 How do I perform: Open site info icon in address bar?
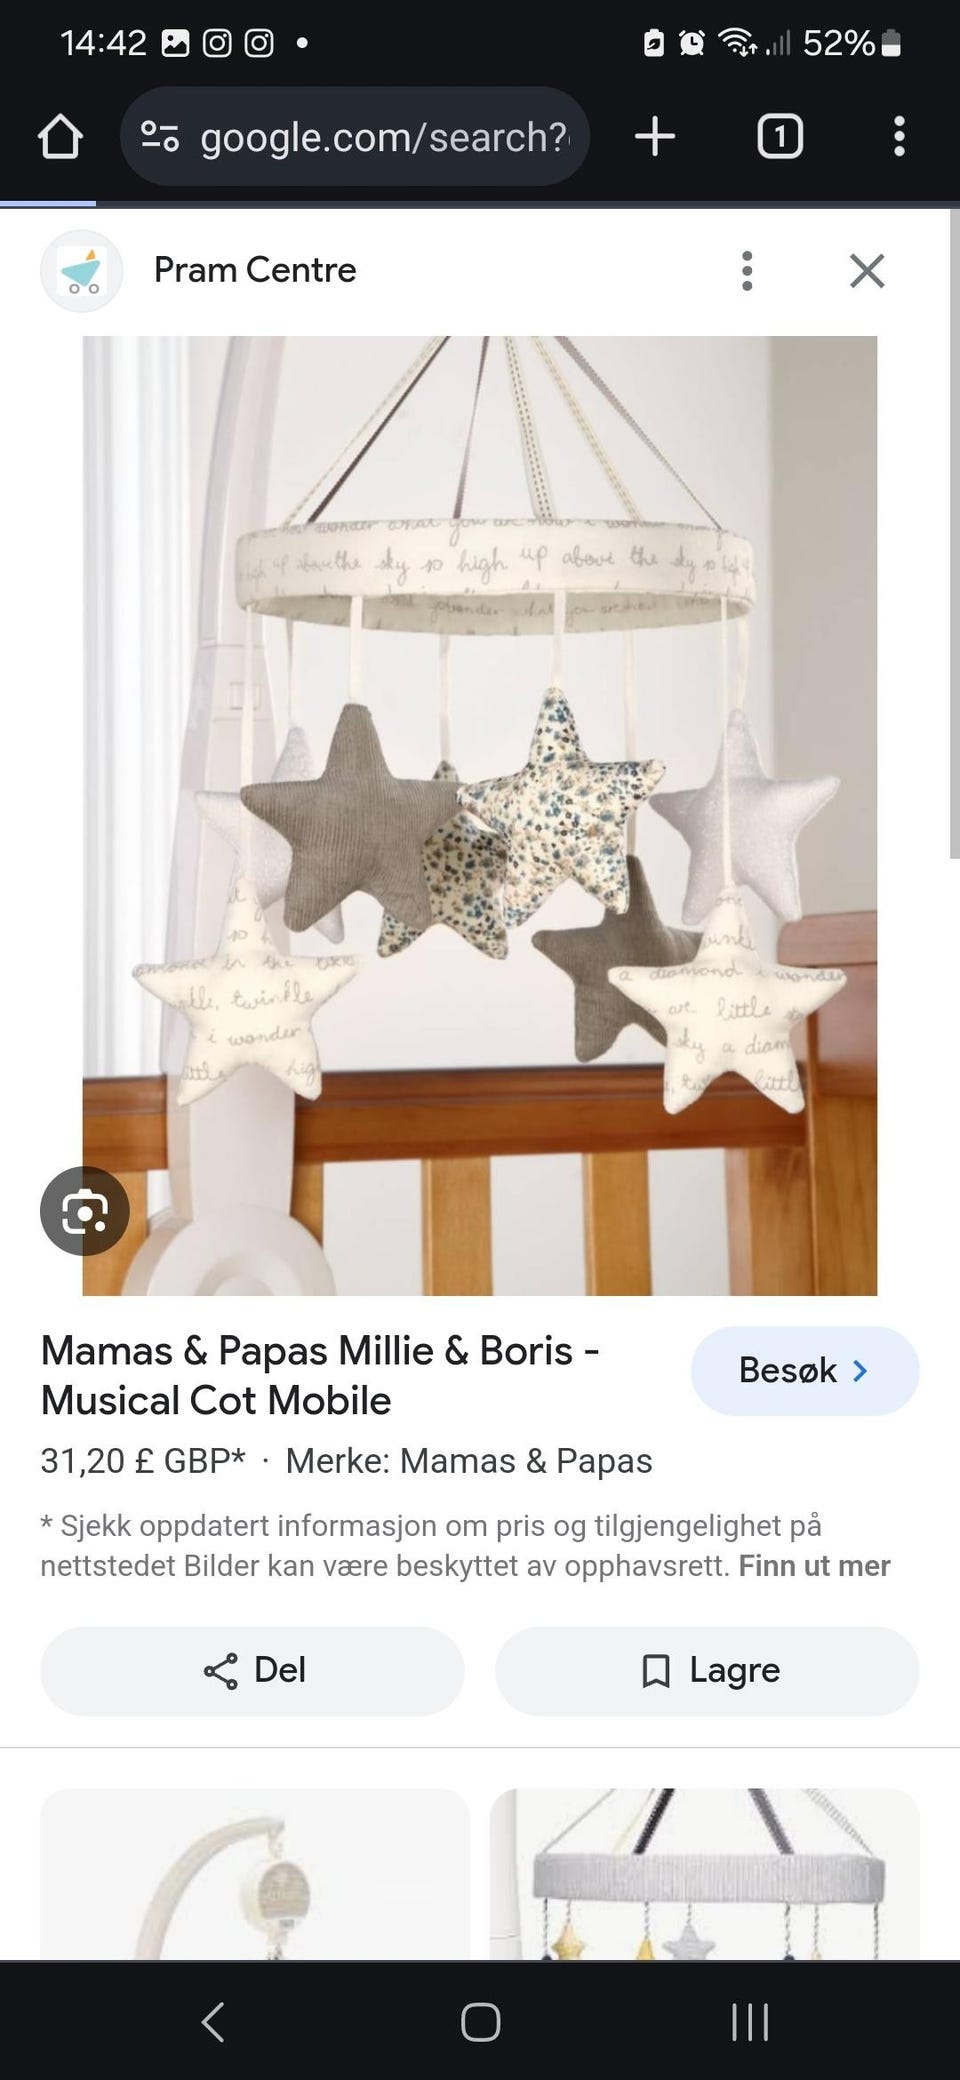coord(160,136)
